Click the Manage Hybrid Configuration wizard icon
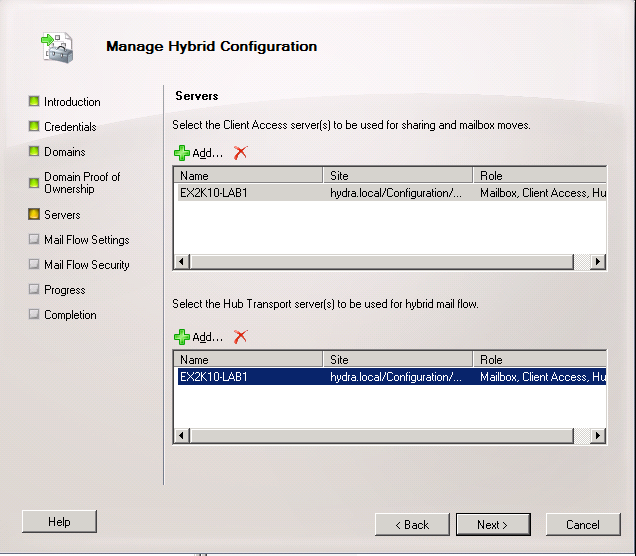This screenshot has width=636, height=556. tap(57, 47)
